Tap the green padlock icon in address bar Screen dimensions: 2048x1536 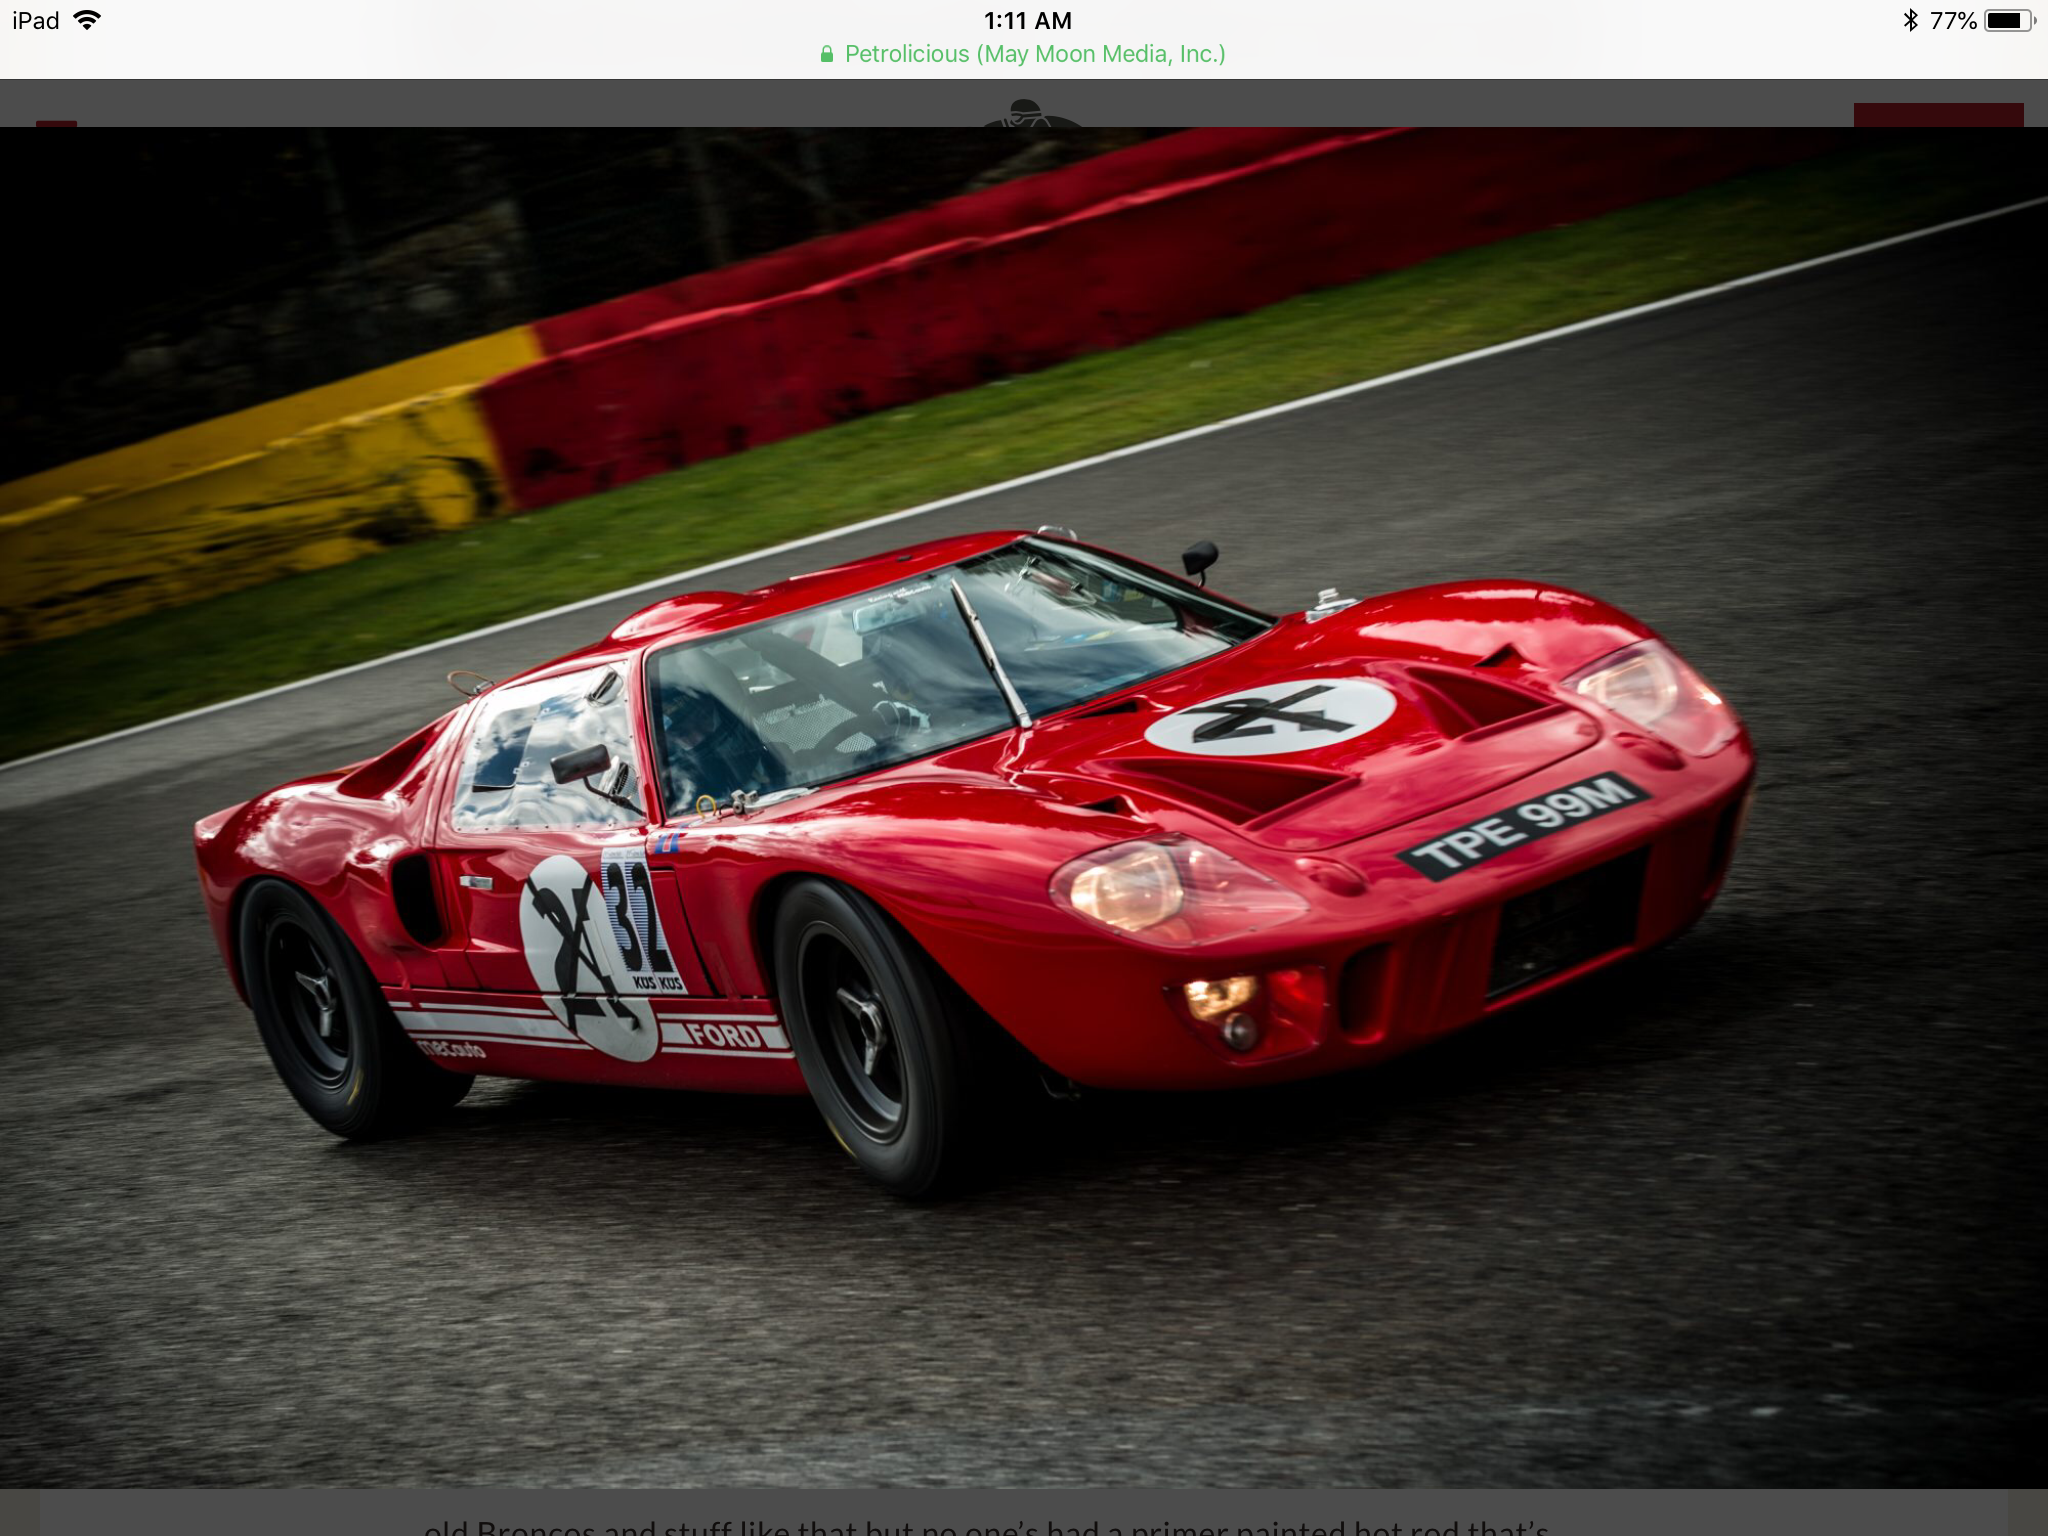pos(827,54)
